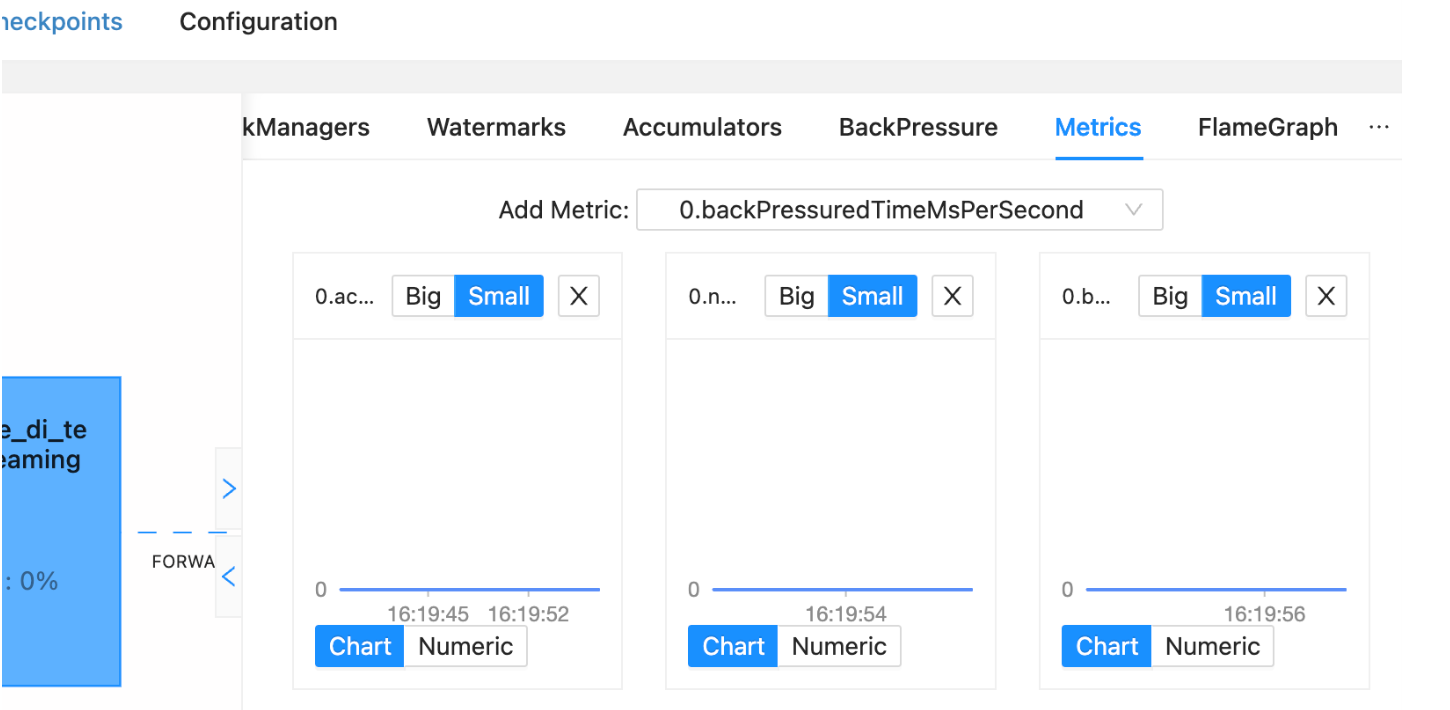Show Numeric view for the 0.ac... metric
The image size is (1450, 710).
pyautogui.click(x=465, y=647)
